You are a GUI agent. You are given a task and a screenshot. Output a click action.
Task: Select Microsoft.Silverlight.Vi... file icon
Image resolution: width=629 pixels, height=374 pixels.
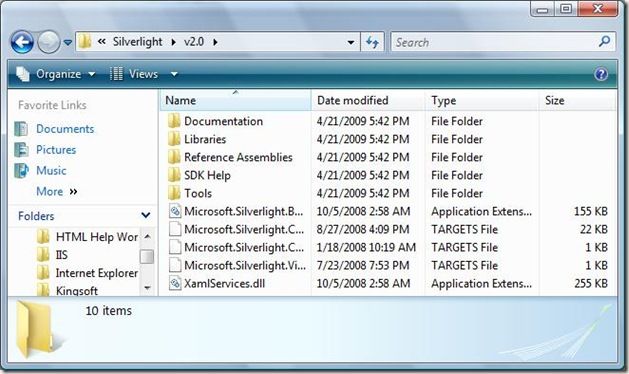pos(175,265)
